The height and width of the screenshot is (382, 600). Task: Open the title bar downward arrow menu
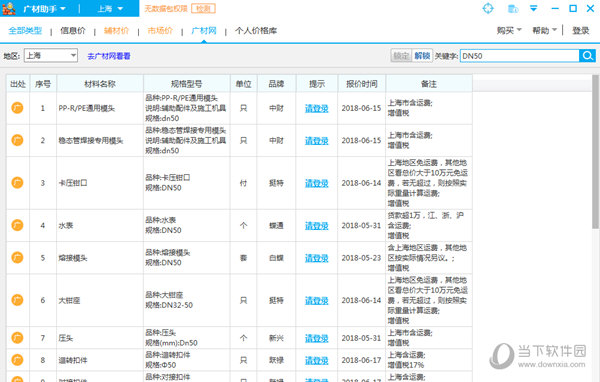coord(533,8)
